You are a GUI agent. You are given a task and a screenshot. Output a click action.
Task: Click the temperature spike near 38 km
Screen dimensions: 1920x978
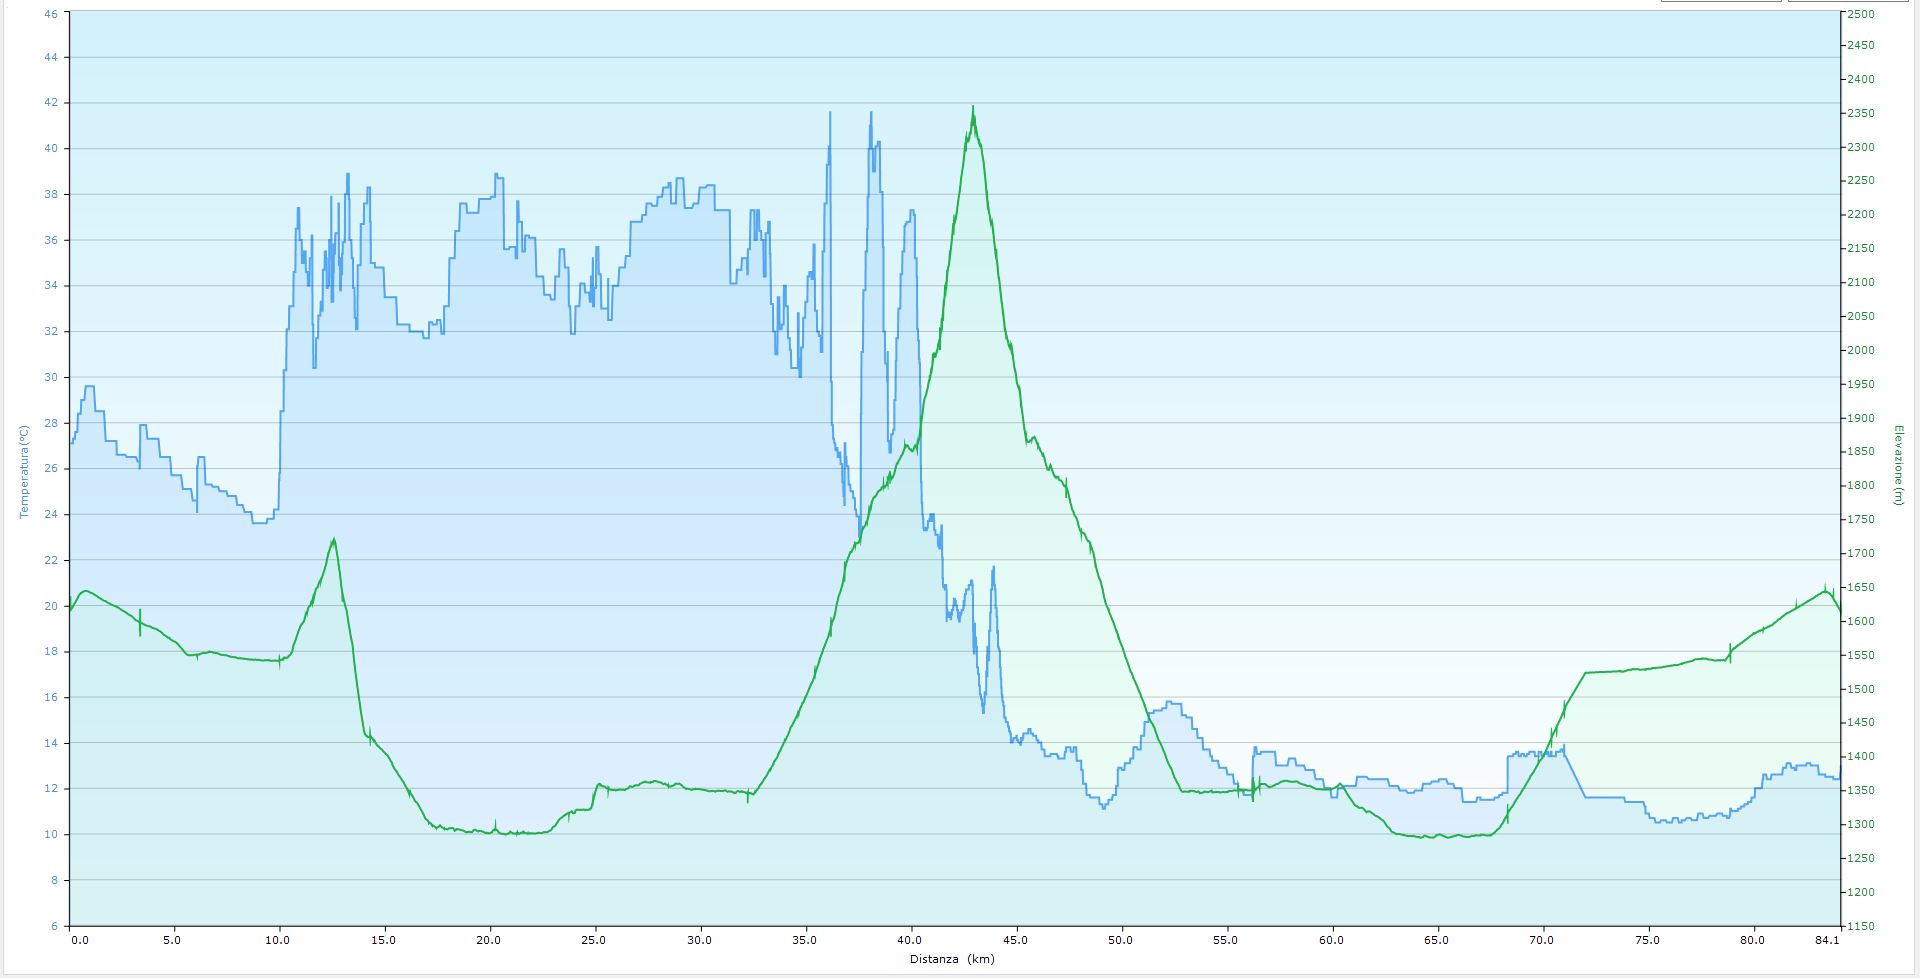tap(871, 114)
